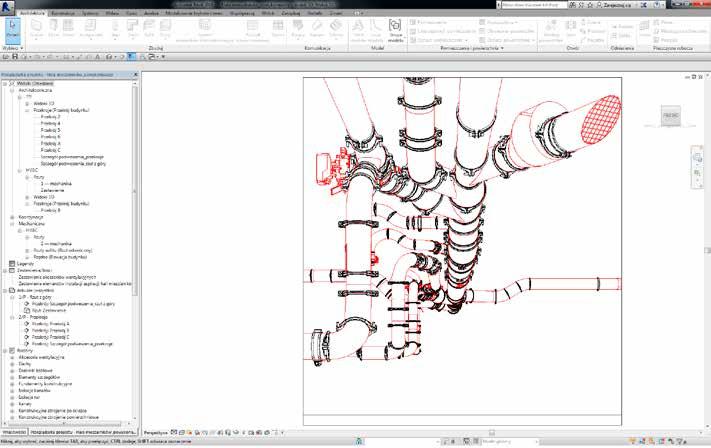Select Szczegół podwieszenia_rzut z góry view
This screenshot has width=711, height=448.
[73, 164]
